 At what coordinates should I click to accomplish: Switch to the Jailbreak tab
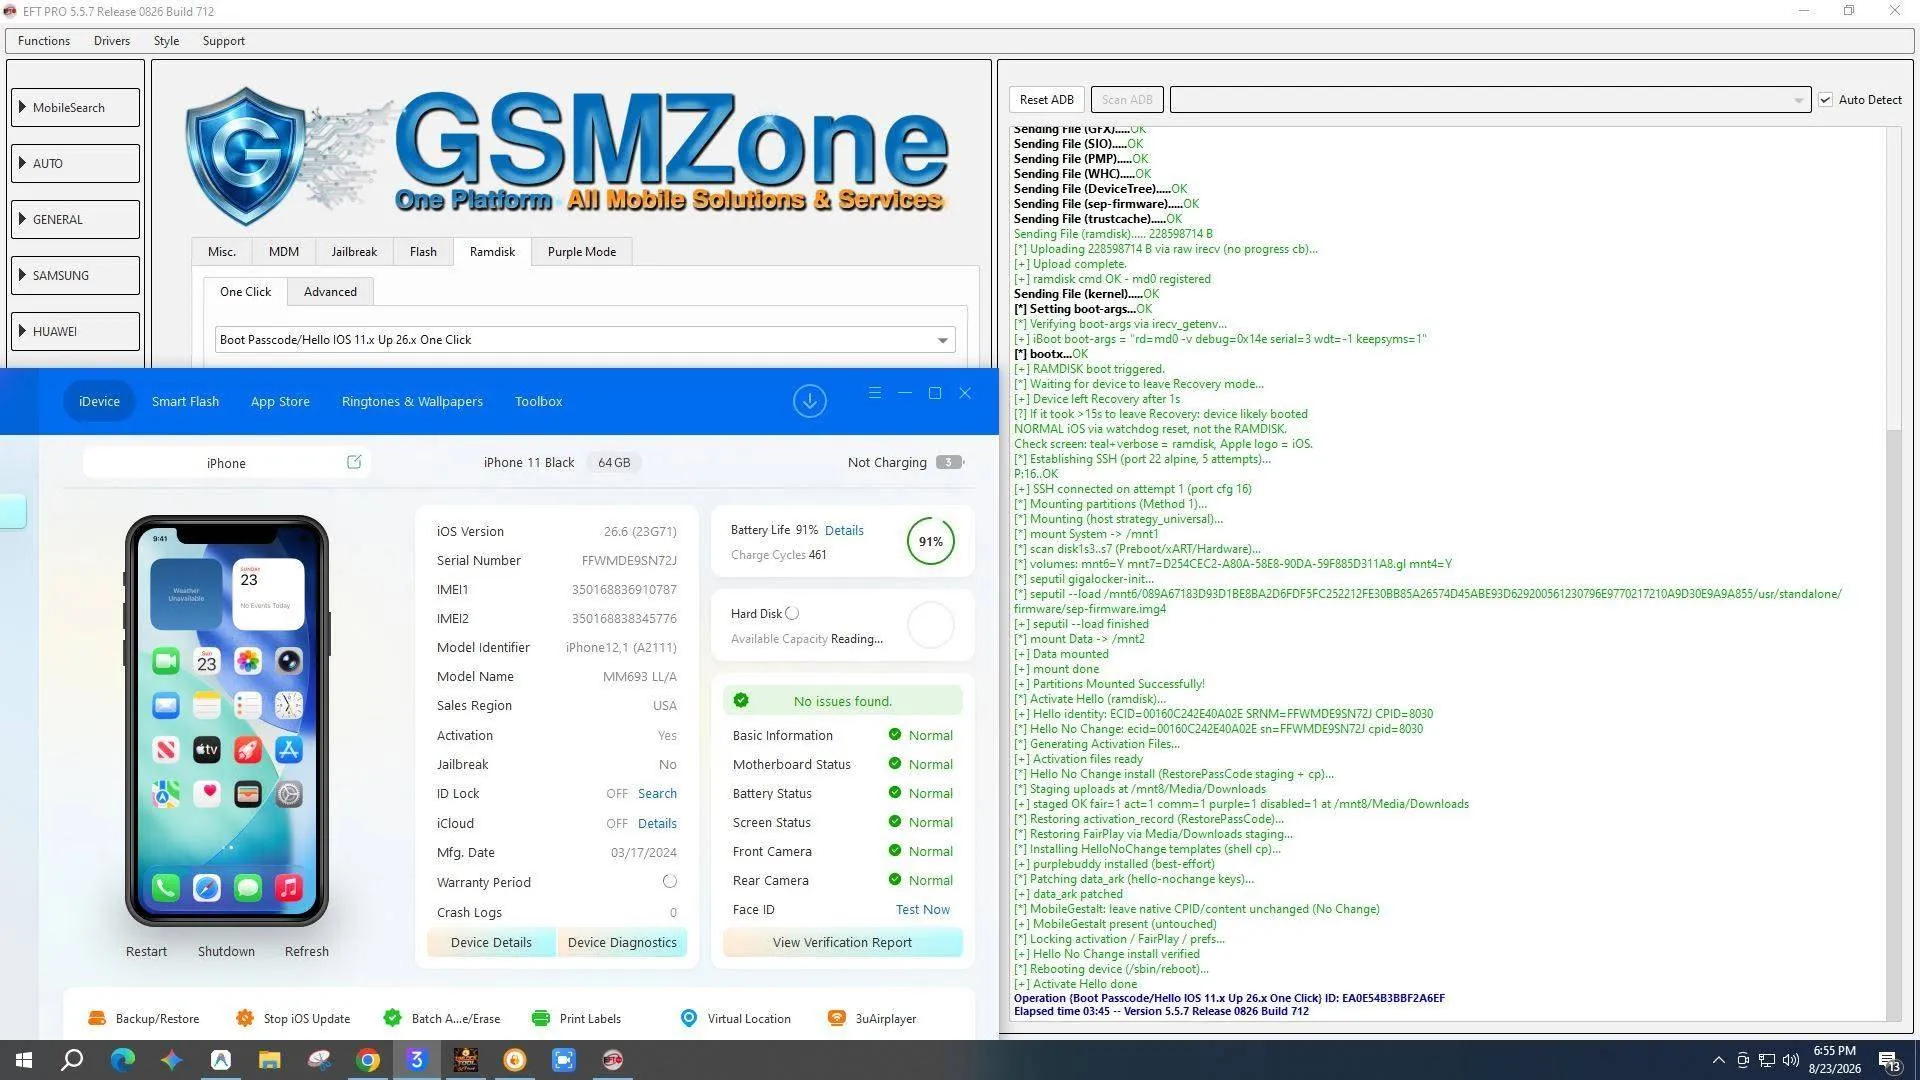354,252
